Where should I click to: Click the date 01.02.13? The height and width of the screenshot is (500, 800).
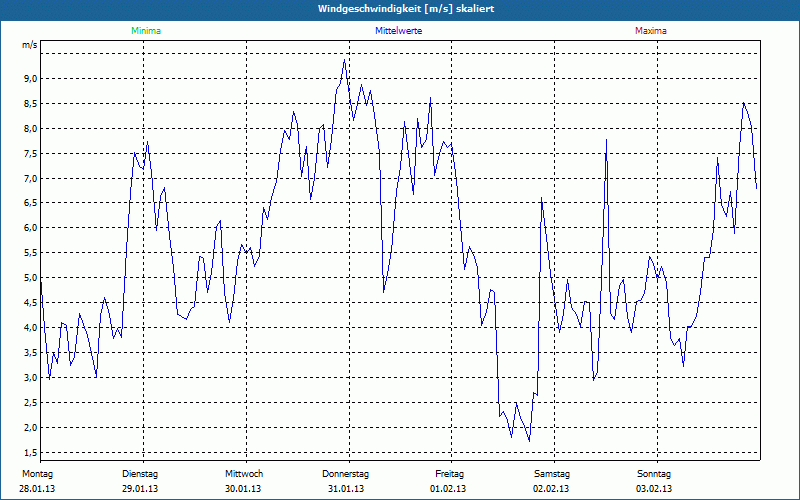tap(448, 489)
